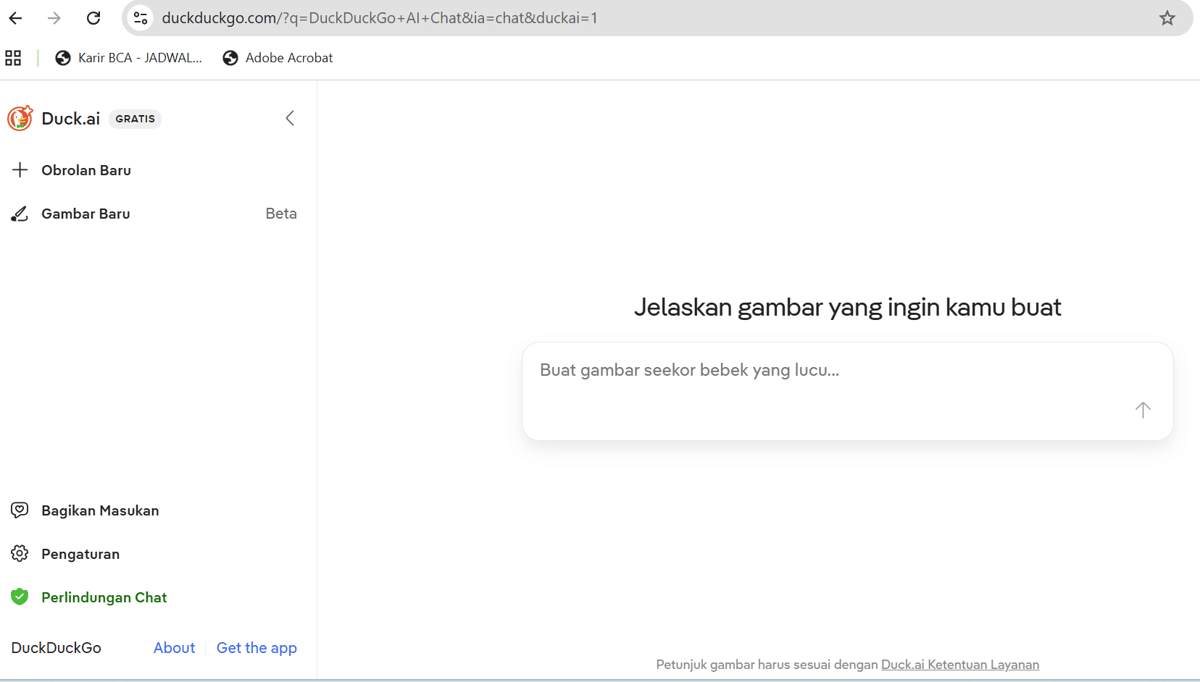Select the Gambar Baru brush icon
The height and width of the screenshot is (682, 1200).
[20, 213]
